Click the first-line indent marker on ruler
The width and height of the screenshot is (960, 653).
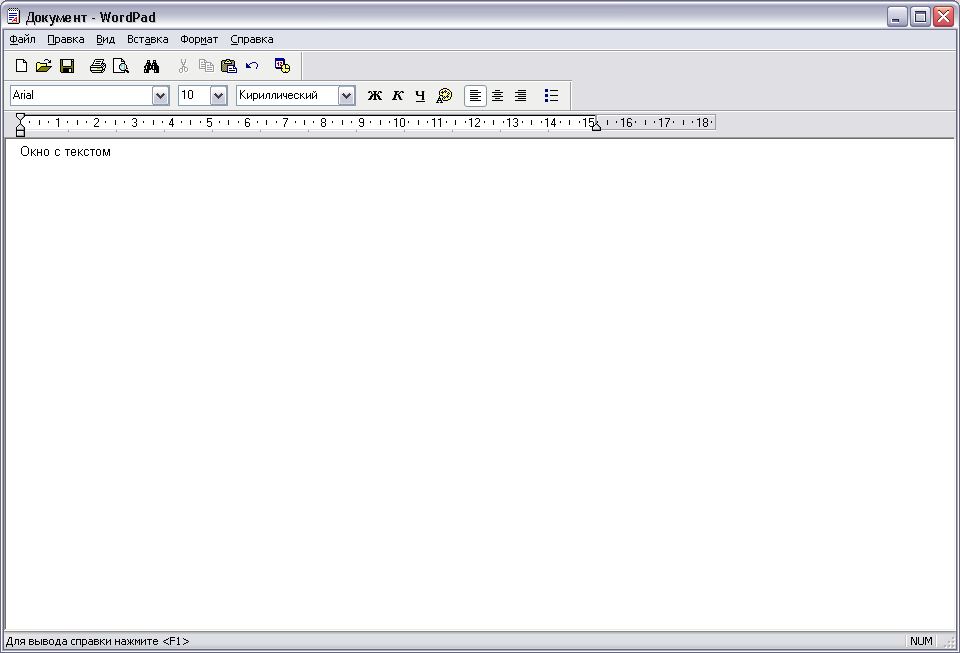click(x=20, y=117)
